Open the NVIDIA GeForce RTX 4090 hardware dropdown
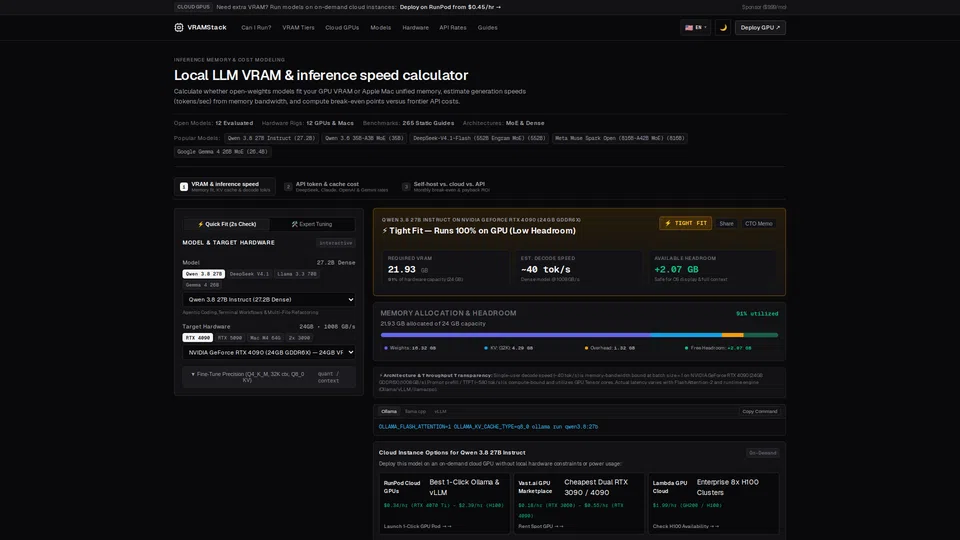The image size is (960, 540). [269, 352]
